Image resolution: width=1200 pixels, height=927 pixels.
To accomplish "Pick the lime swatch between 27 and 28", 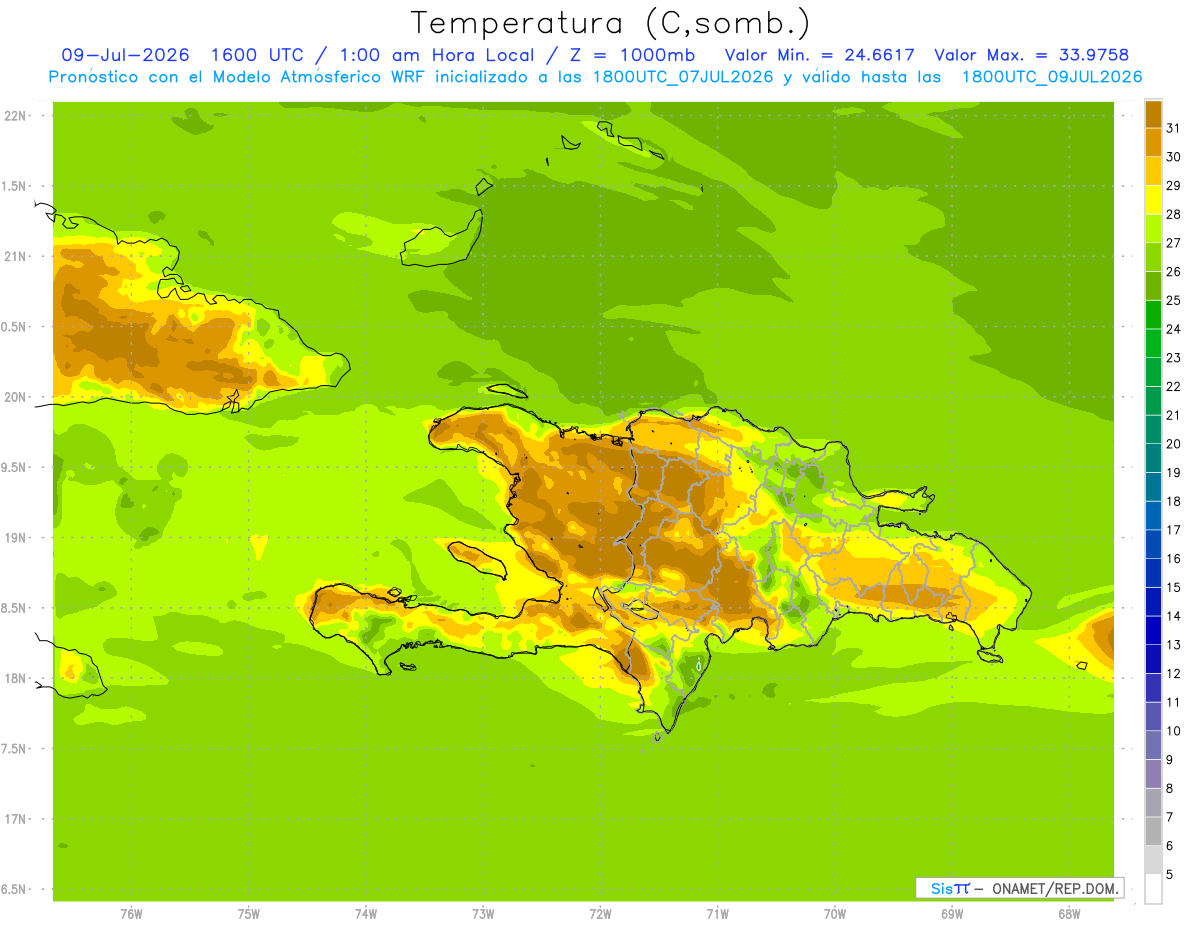I will point(1153,228).
